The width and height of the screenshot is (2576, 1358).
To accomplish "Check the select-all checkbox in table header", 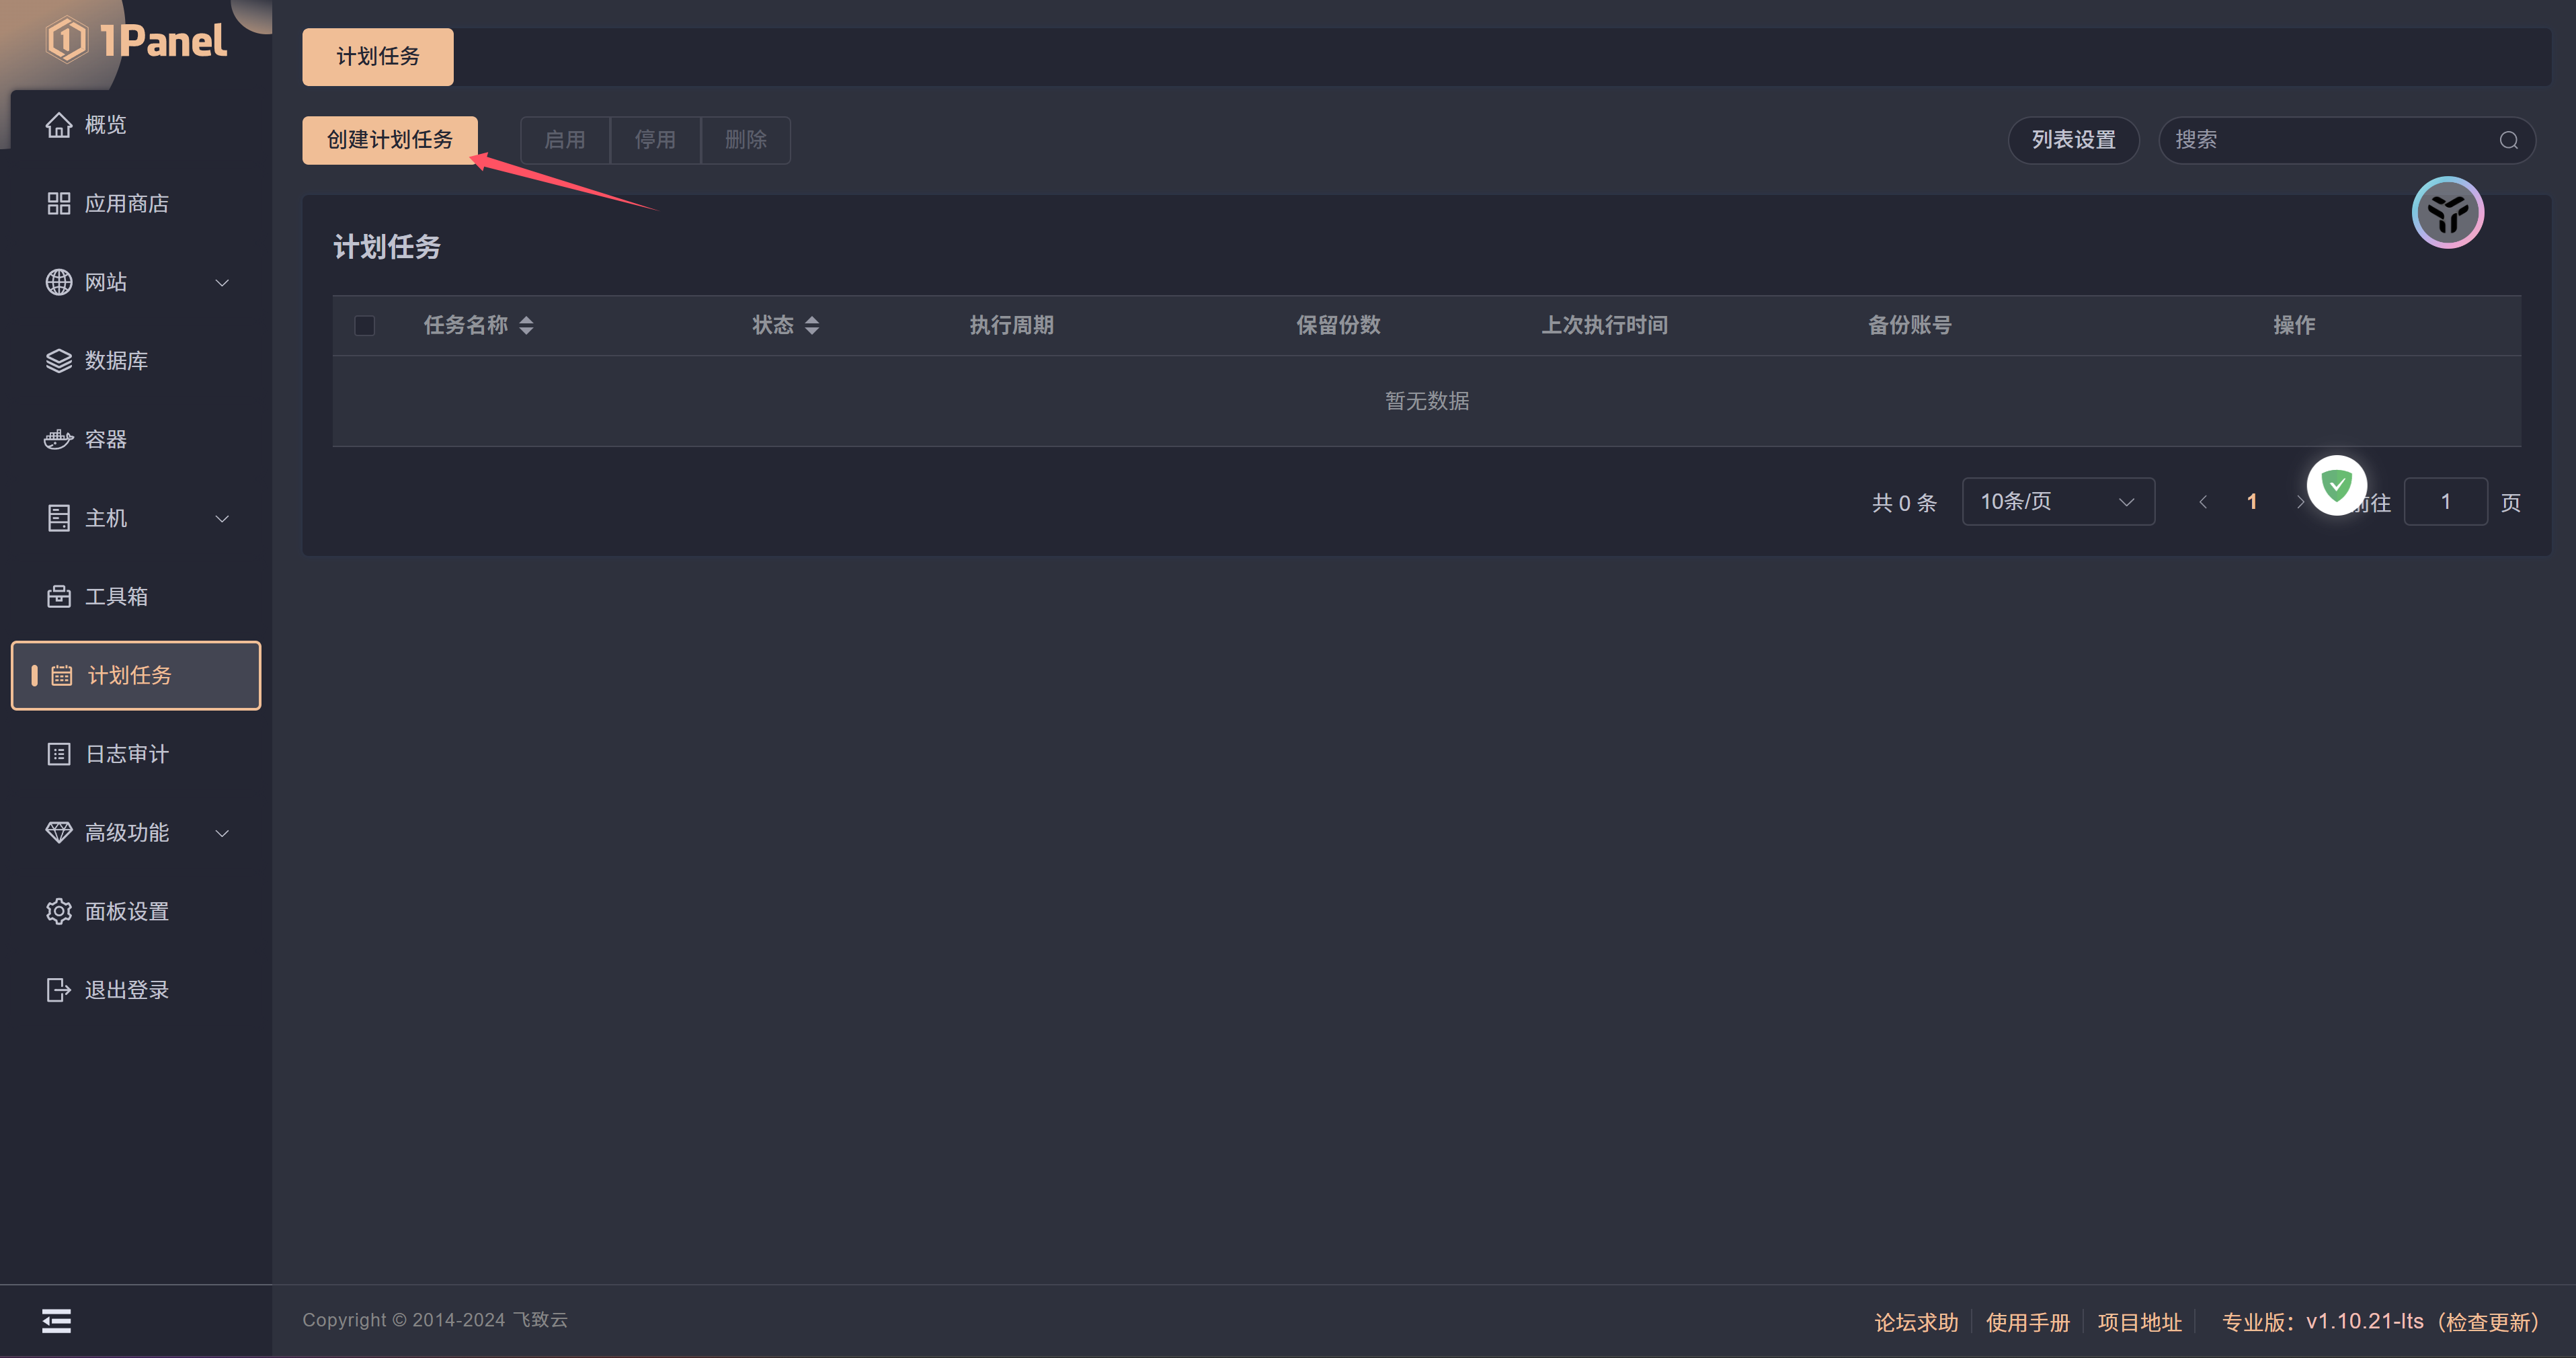I will 364,325.
